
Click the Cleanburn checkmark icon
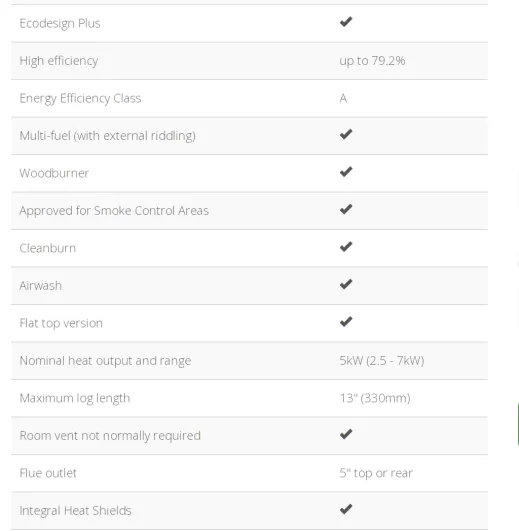346,247
